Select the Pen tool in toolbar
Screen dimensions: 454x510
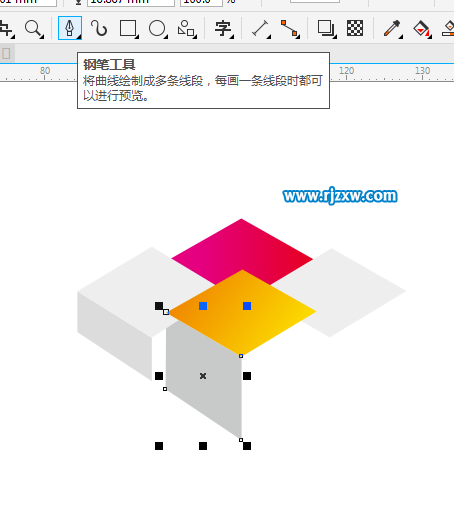70,28
